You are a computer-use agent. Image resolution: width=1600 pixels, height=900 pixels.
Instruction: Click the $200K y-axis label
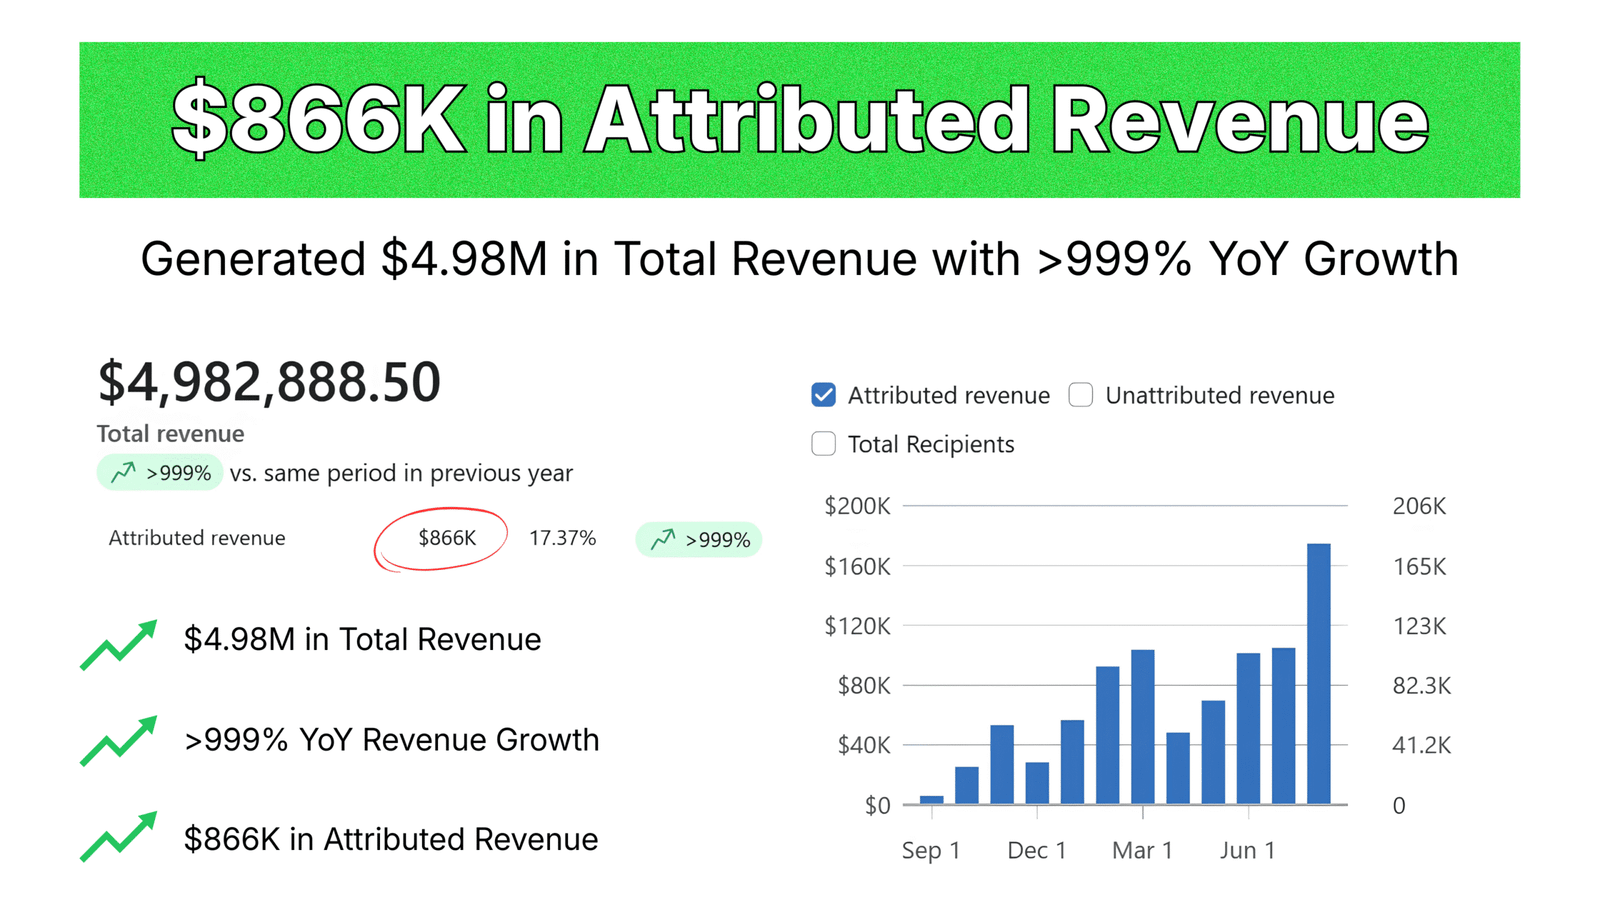point(857,506)
